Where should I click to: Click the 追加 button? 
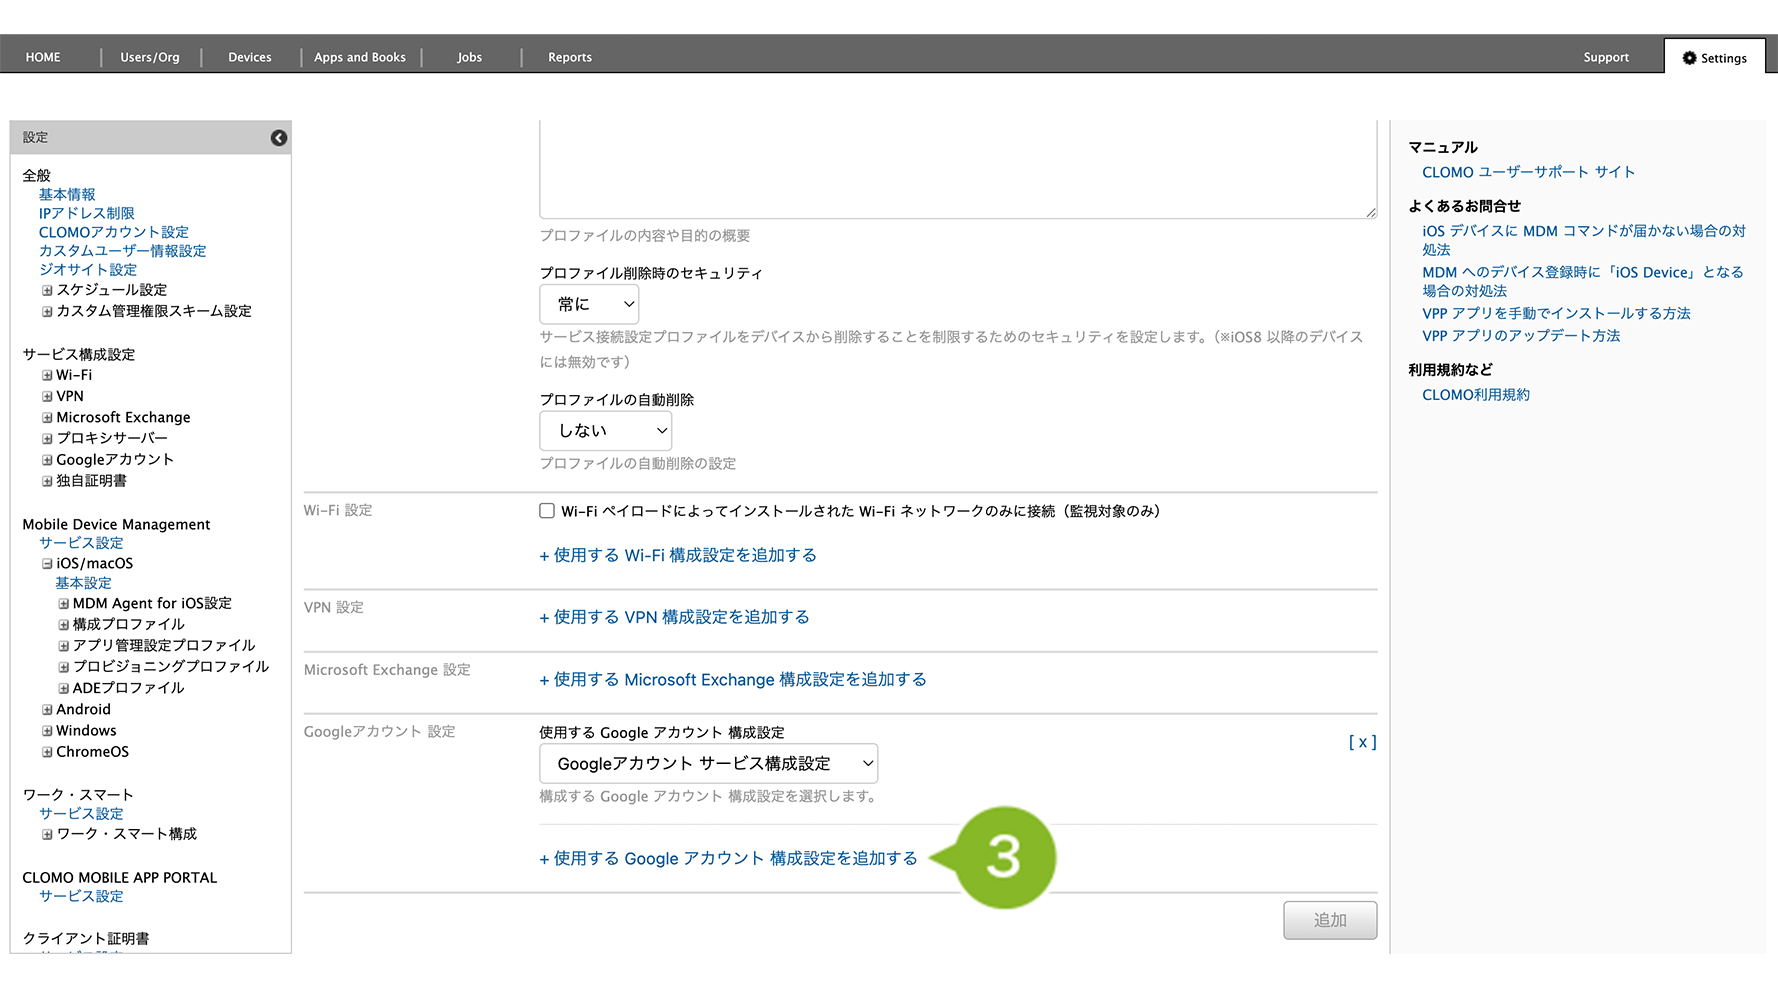point(1329,920)
